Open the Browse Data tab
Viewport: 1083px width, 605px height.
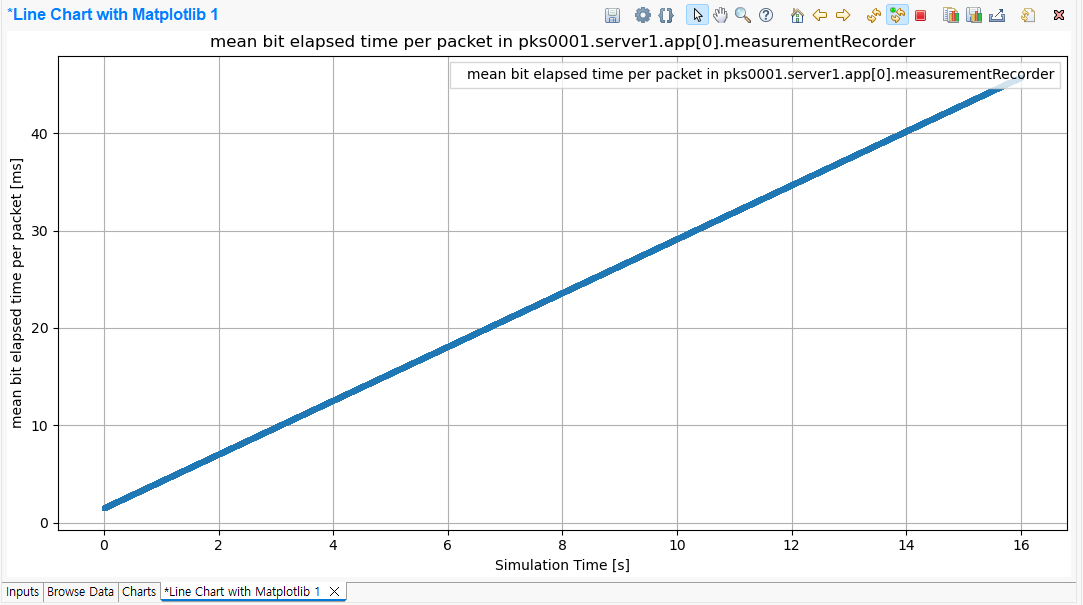pos(81,592)
